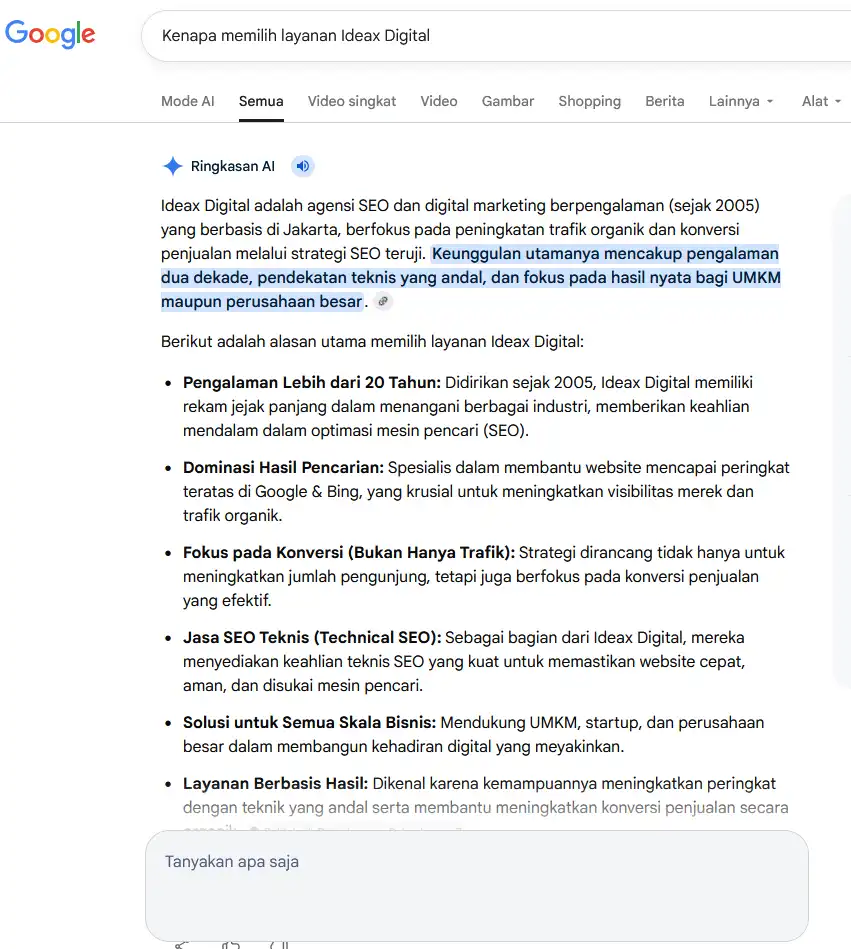Go to the Berita tab
The image size is (851, 949).
point(665,101)
